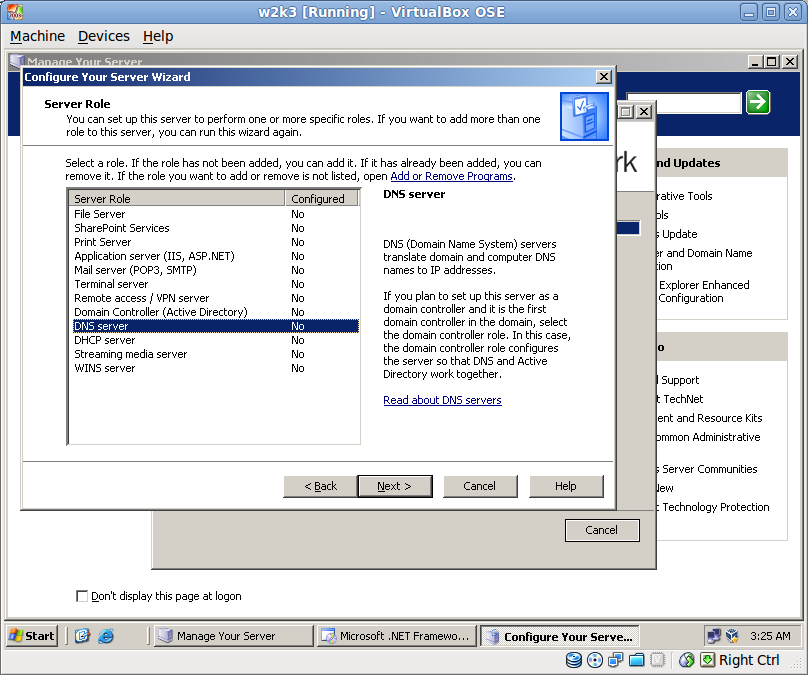This screenshot has height=675, width=808.
Task: Open the Add or Remove Programs link
Action: pos(451,176)
